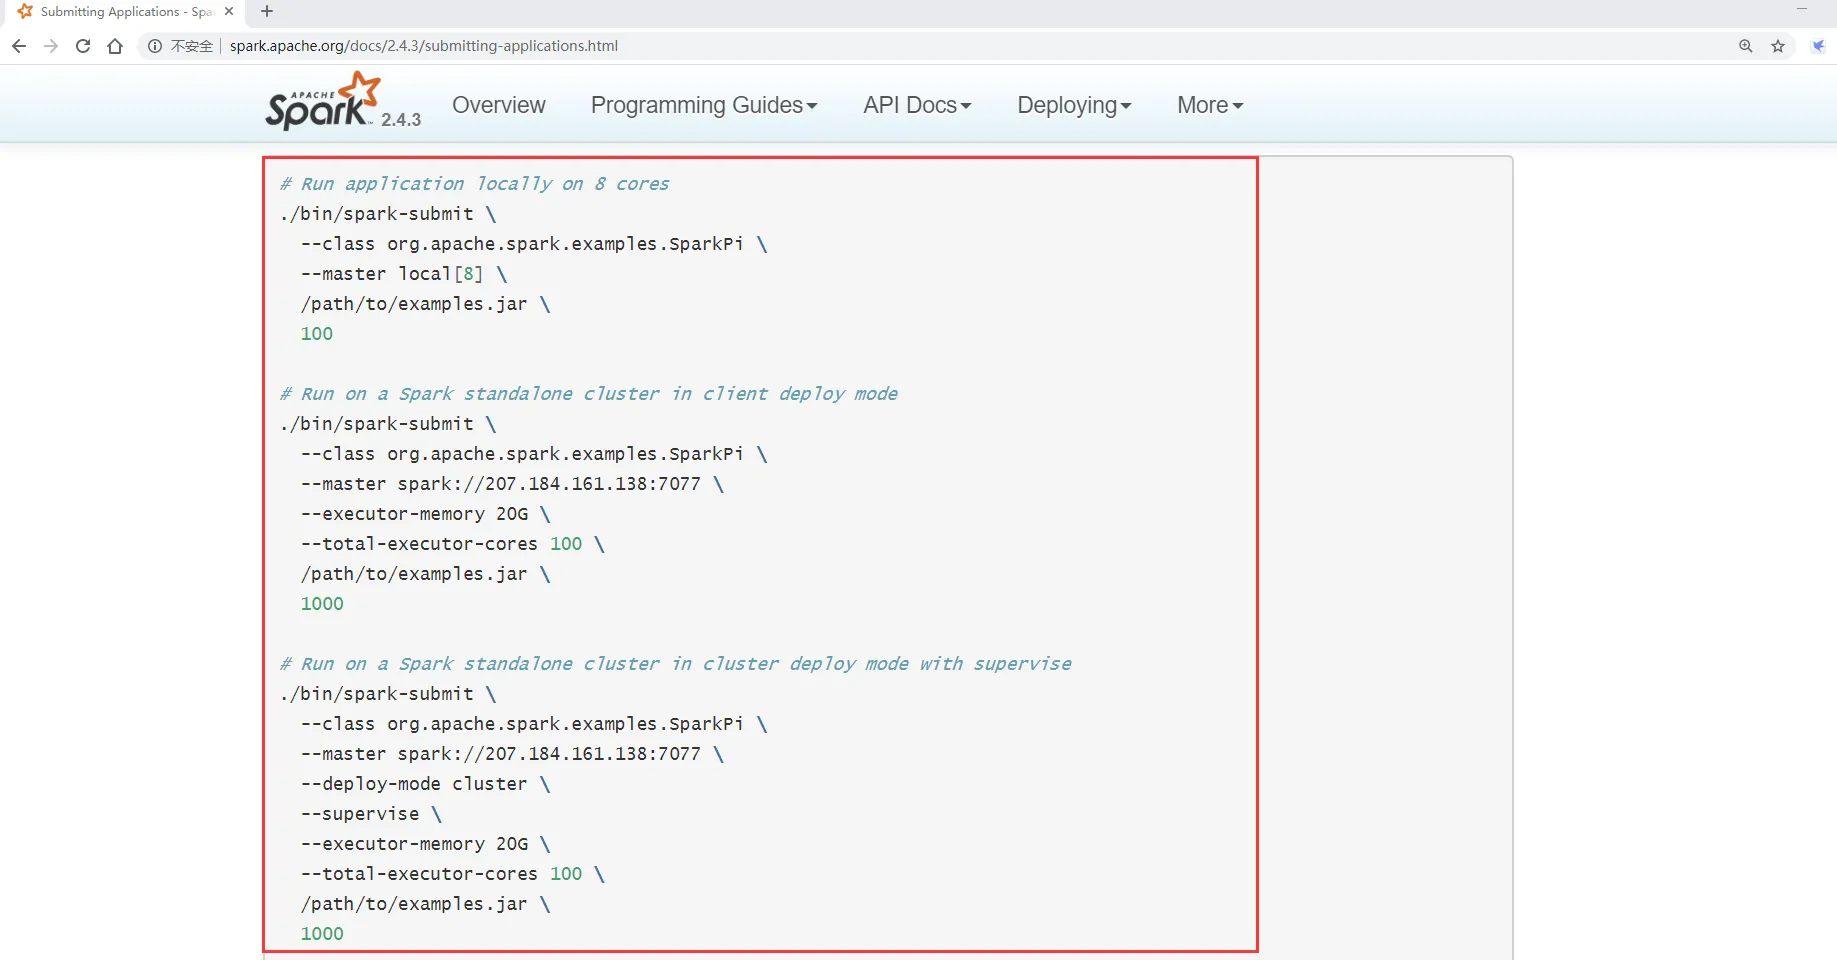
Task: Expand the Deploying dropdown menu
Action: coord(1074,105)
